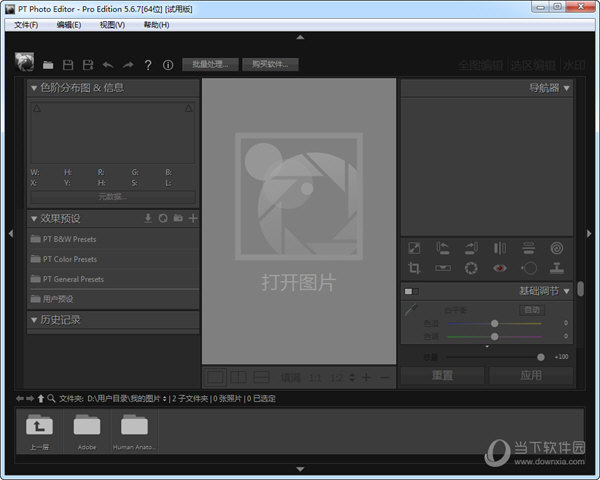600x480 pixels.
Task: Pick the white balance eyedropper
Action: [x=411, y=309]
